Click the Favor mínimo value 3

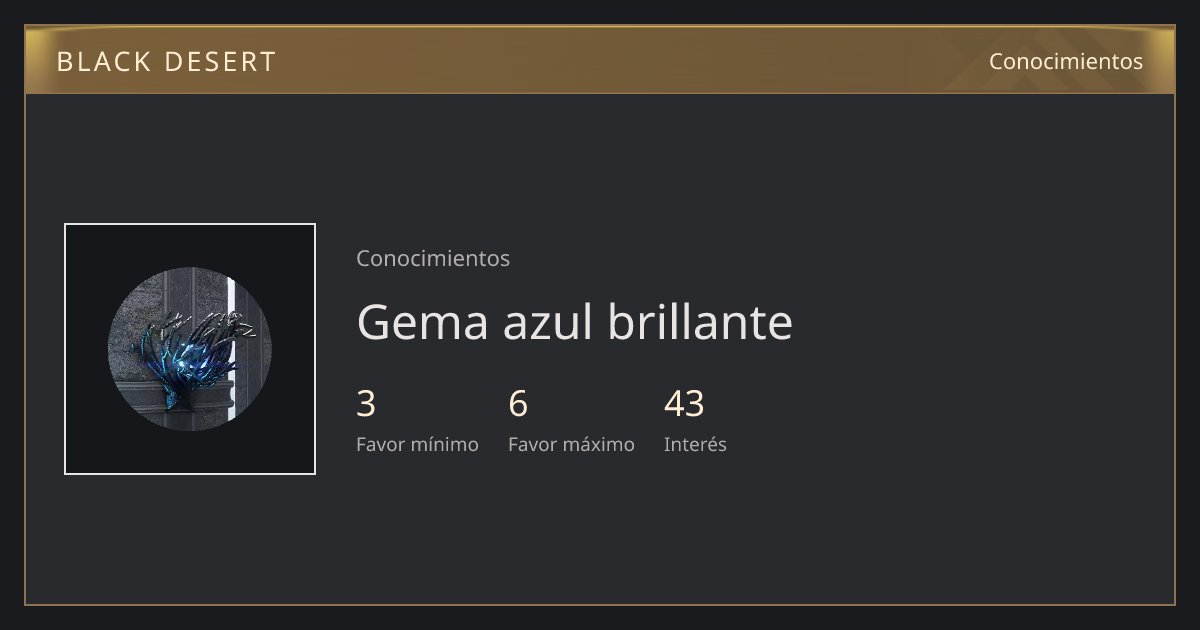[x=366, y=404]
